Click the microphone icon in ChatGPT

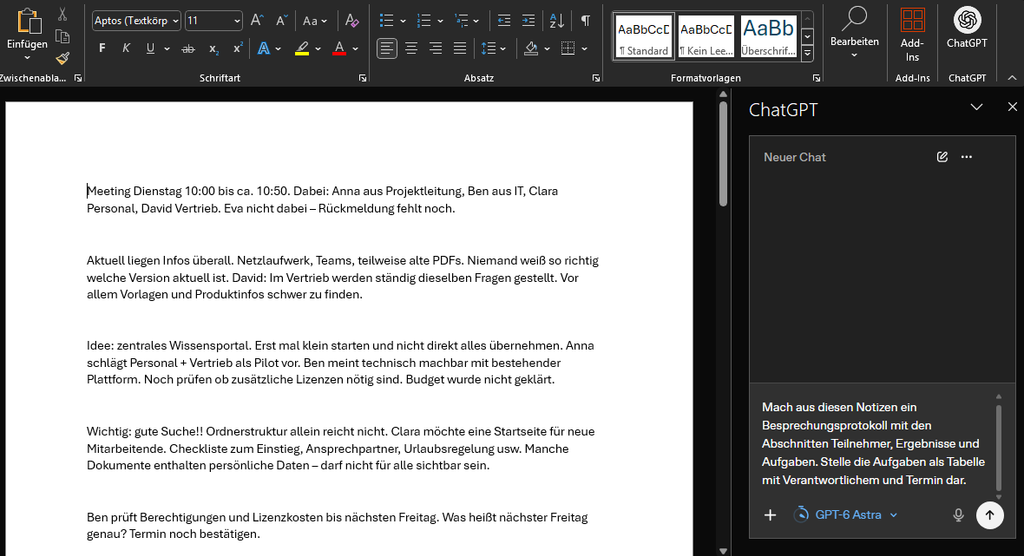click(958, 515)
